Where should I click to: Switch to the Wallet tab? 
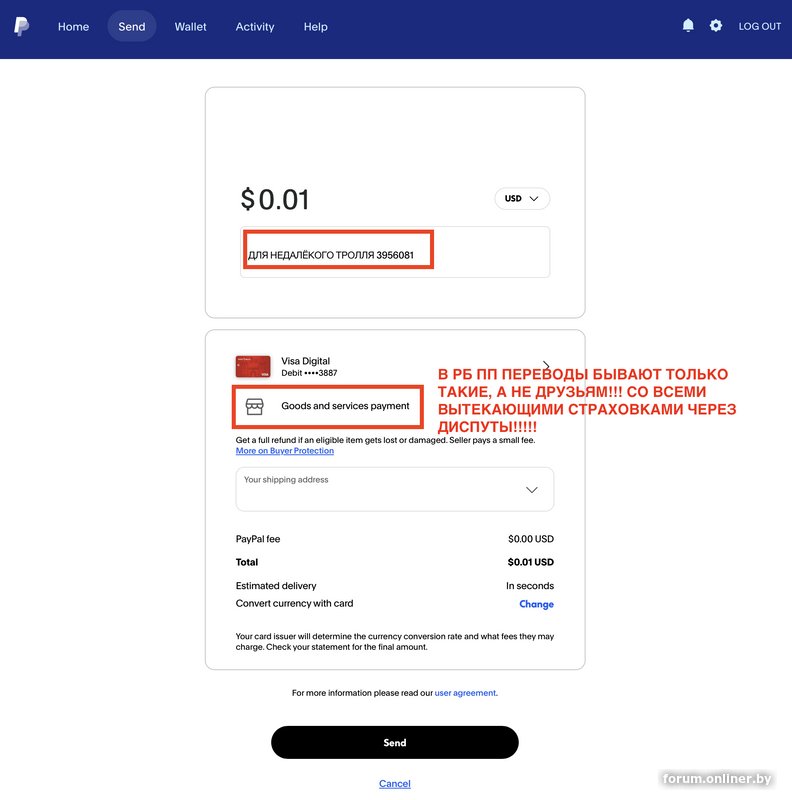(190, 27)
